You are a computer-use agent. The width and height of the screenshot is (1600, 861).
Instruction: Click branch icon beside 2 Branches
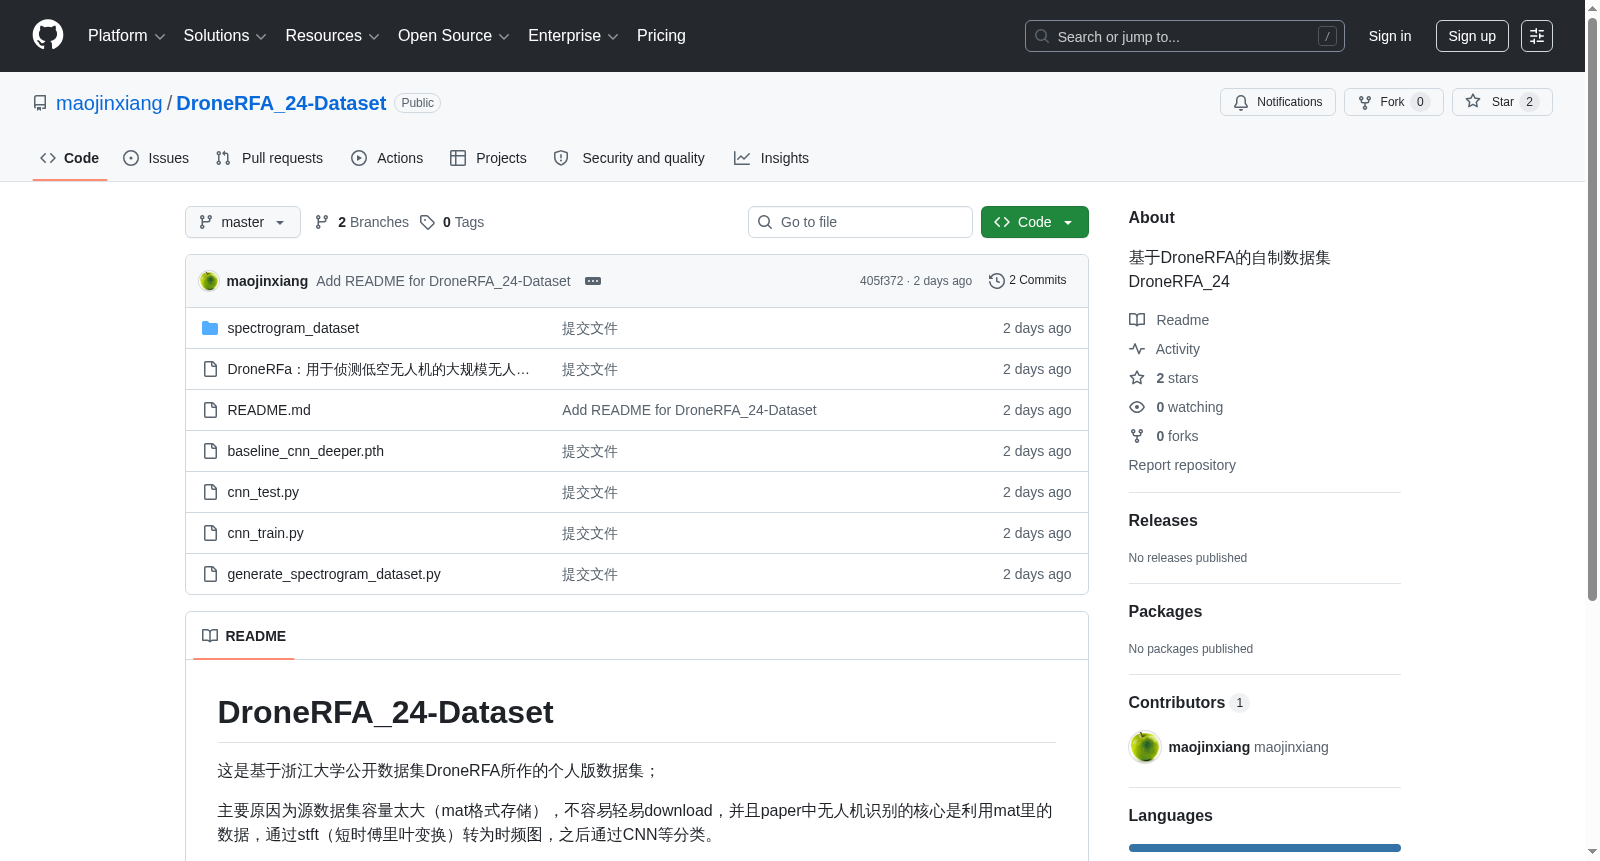322,222
